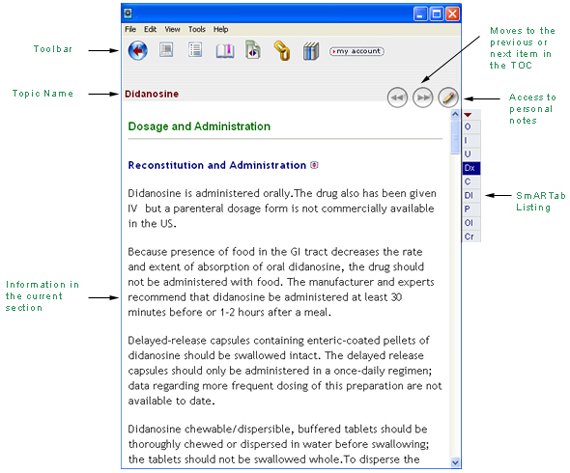Toggle the Reconstitution and Administration section marker
The width and height of the screenshot is (570, 473).
(314, 165)
